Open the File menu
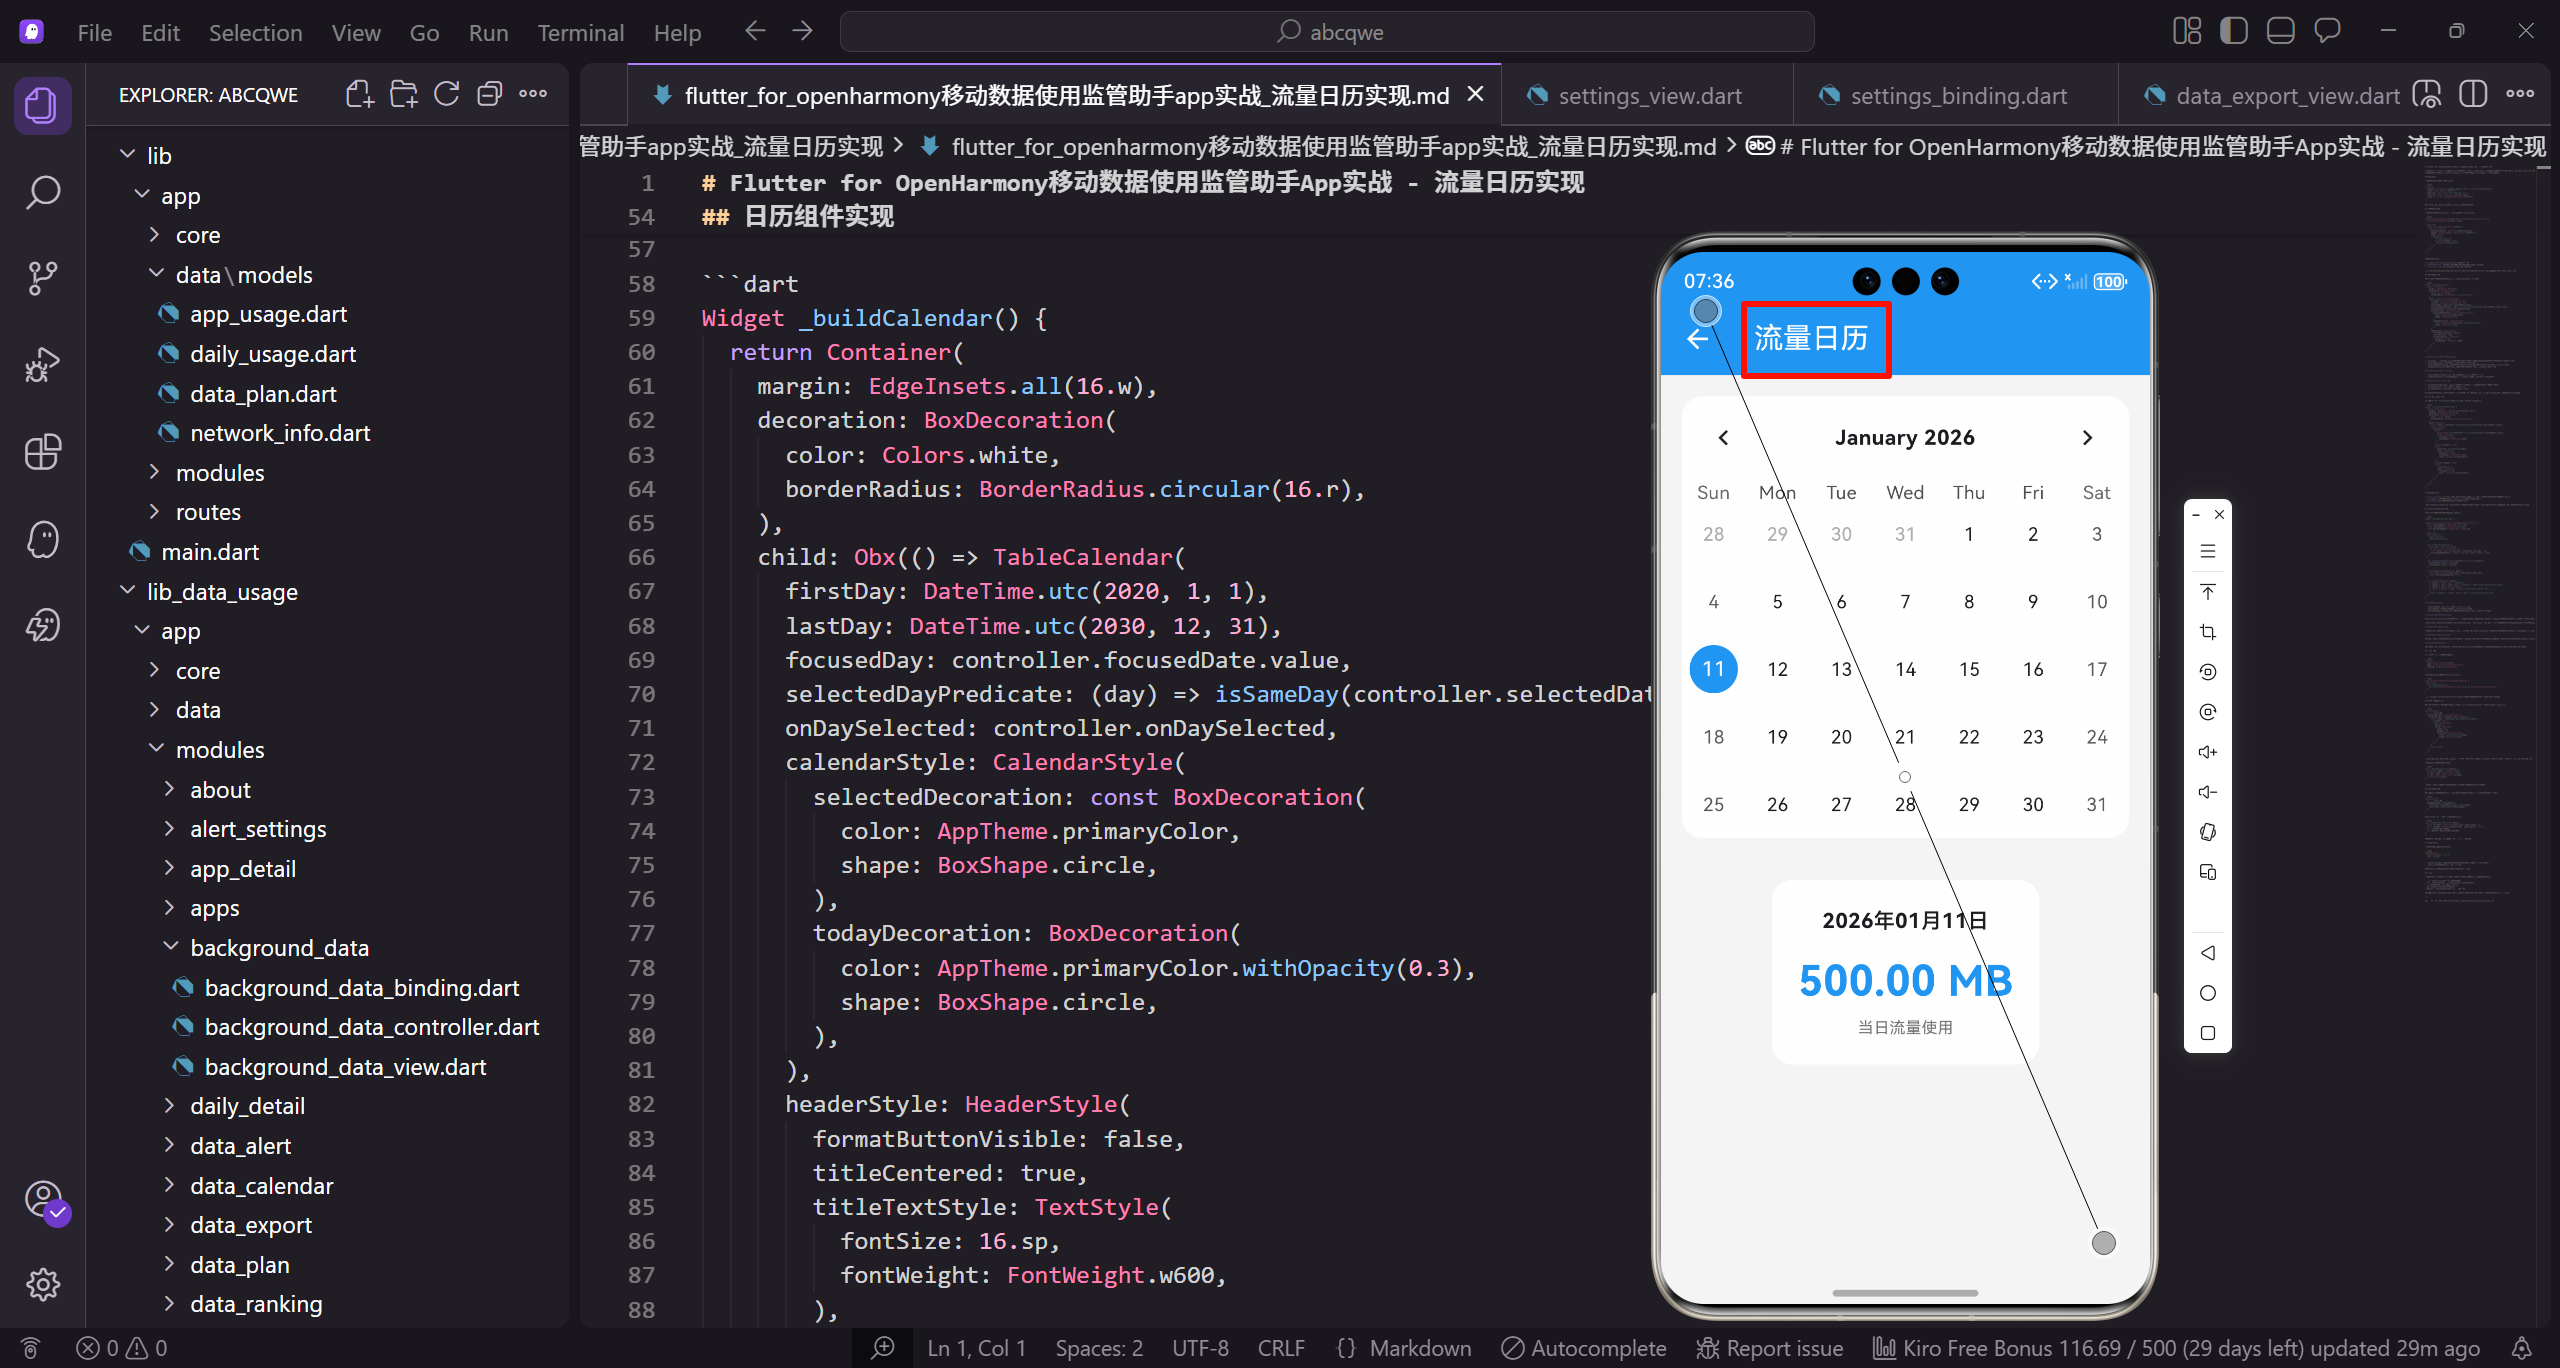This screenshot has height=1368, width=2560. [95, 33]
